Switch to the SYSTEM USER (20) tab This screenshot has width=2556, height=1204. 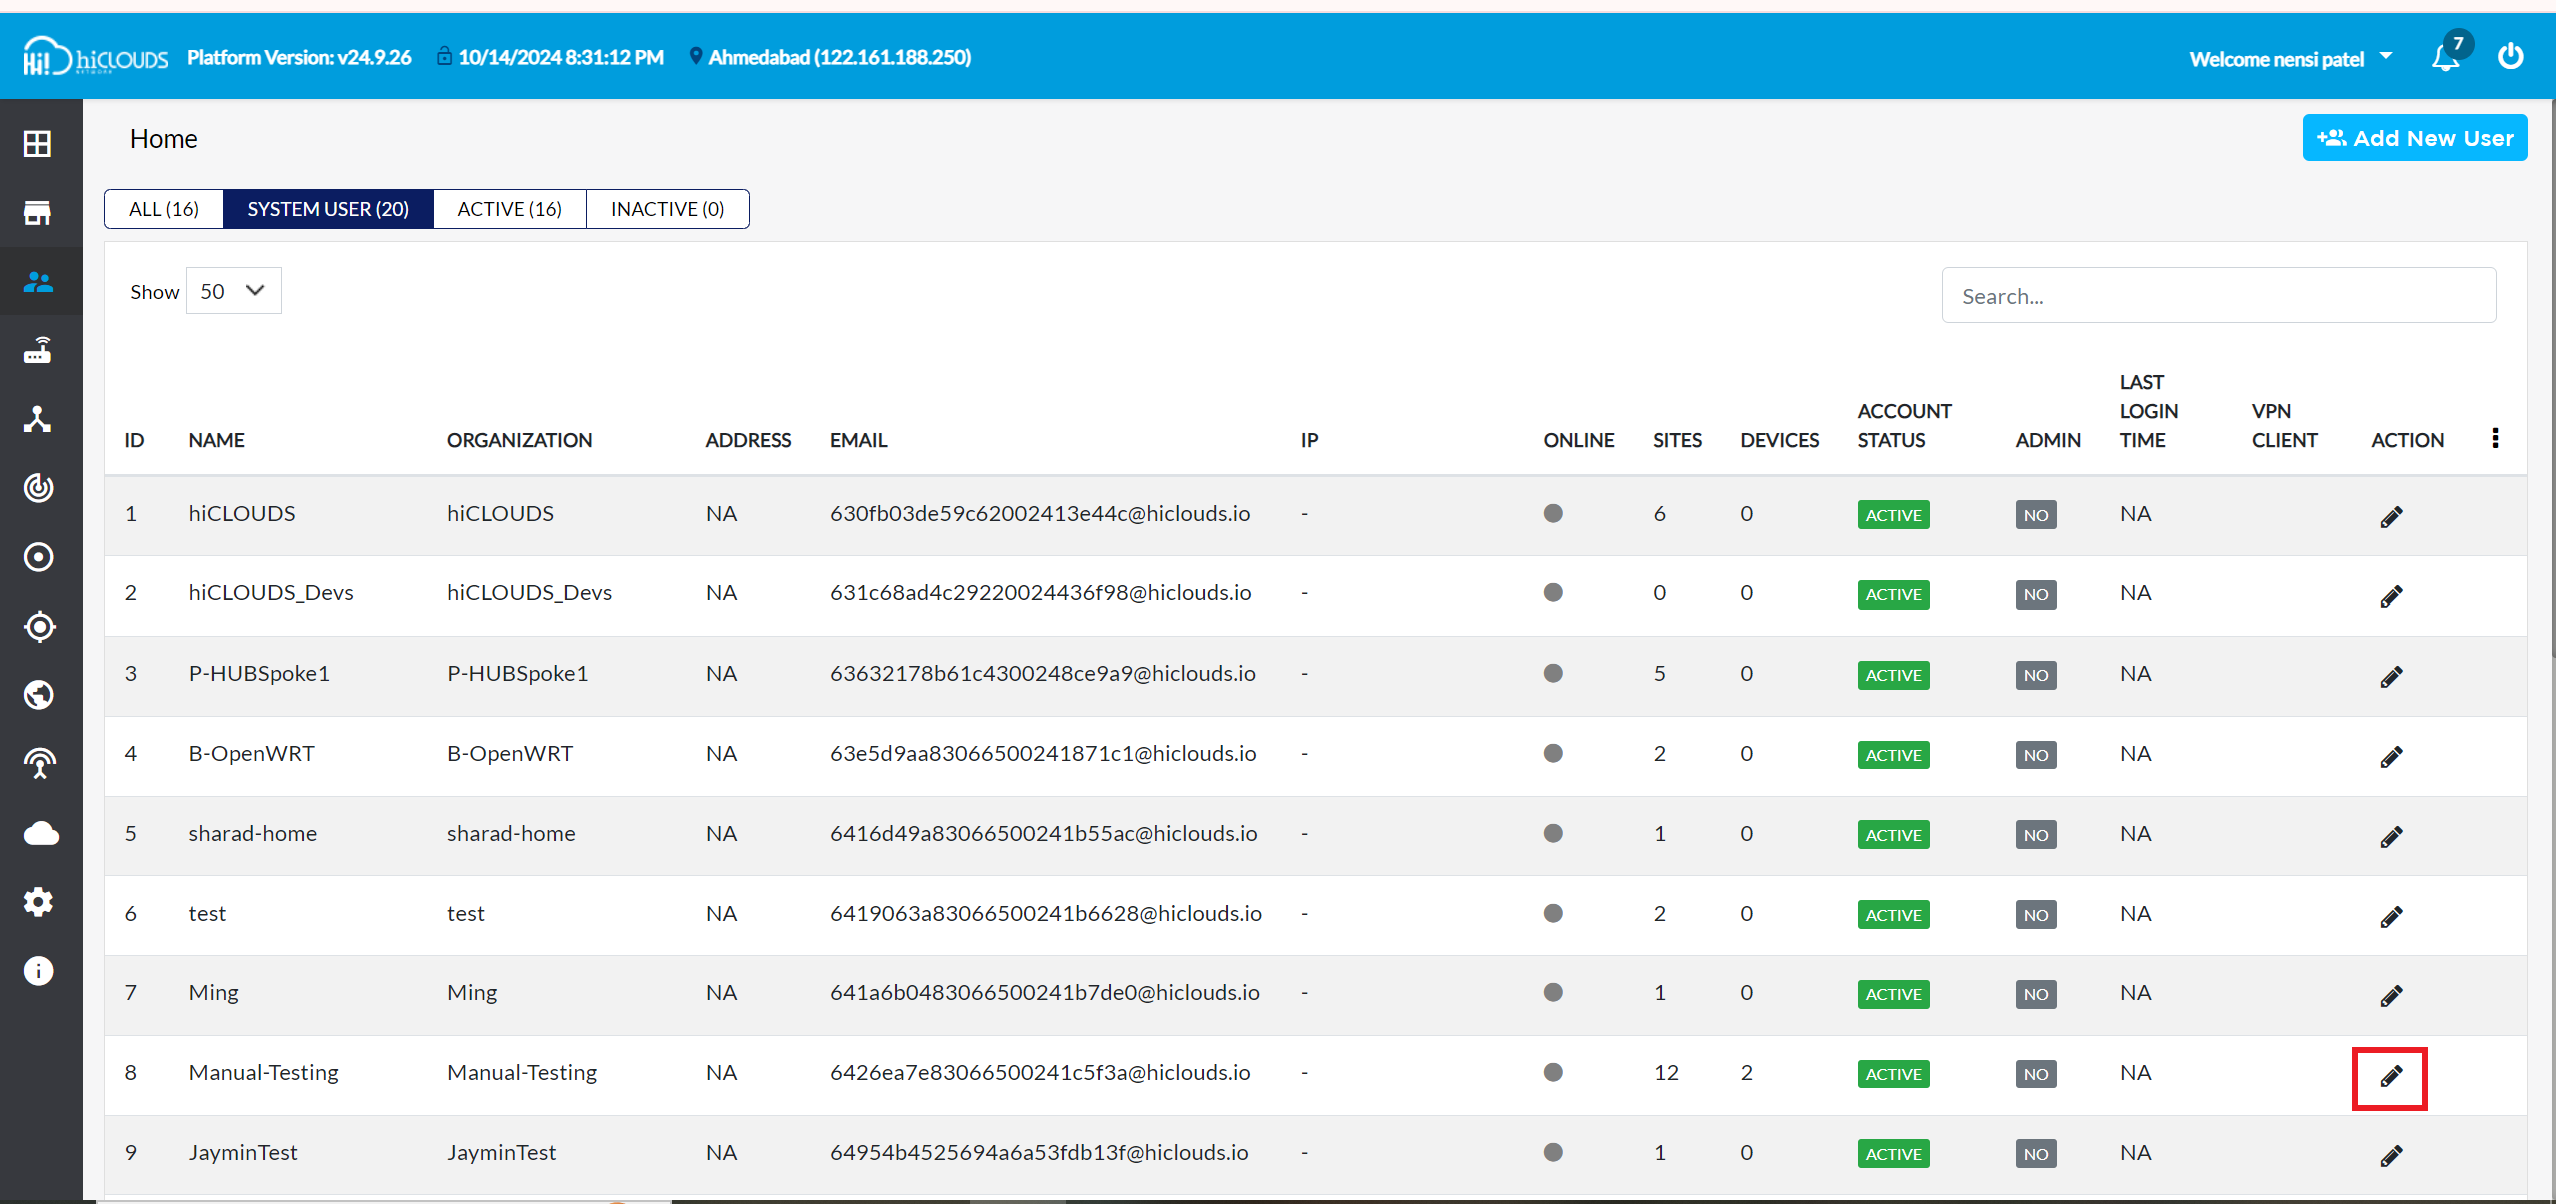pos(328,209)
